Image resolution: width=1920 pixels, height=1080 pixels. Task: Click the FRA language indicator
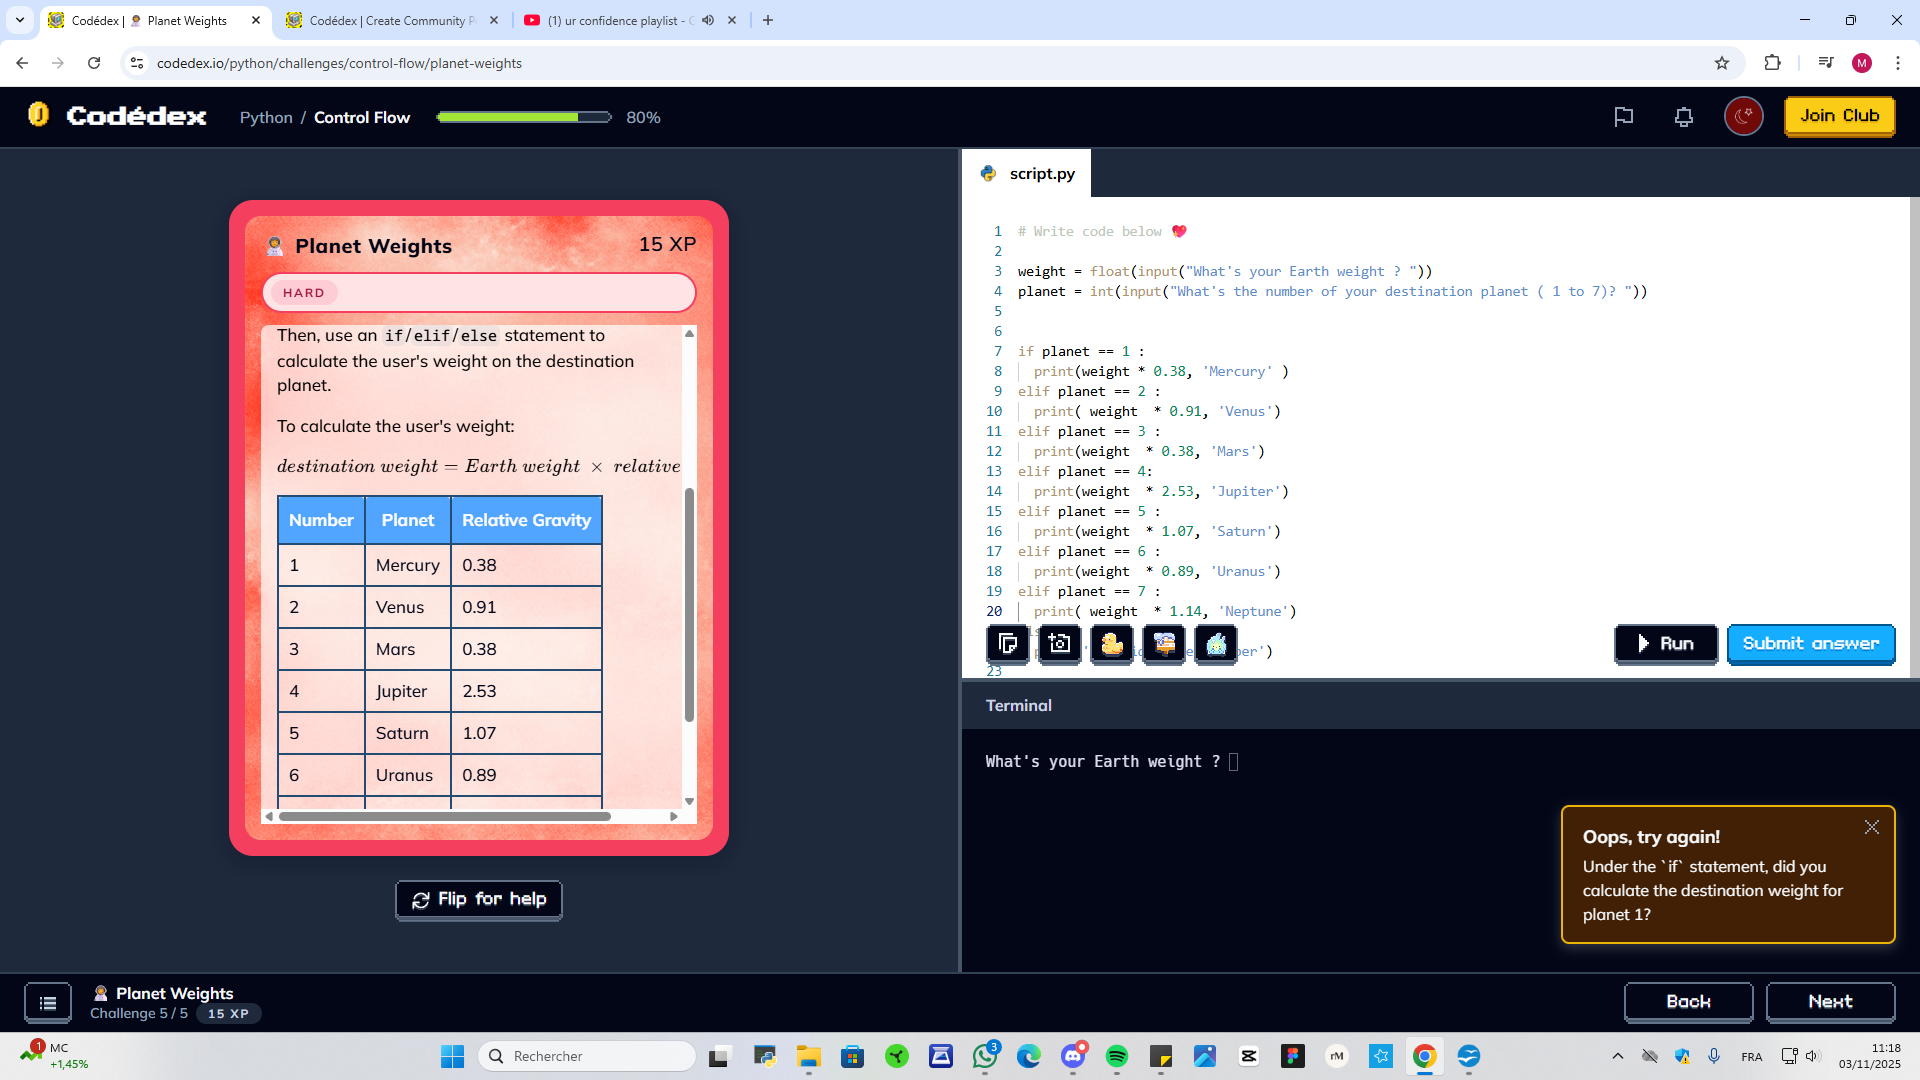click(x=1752, y=1056)
